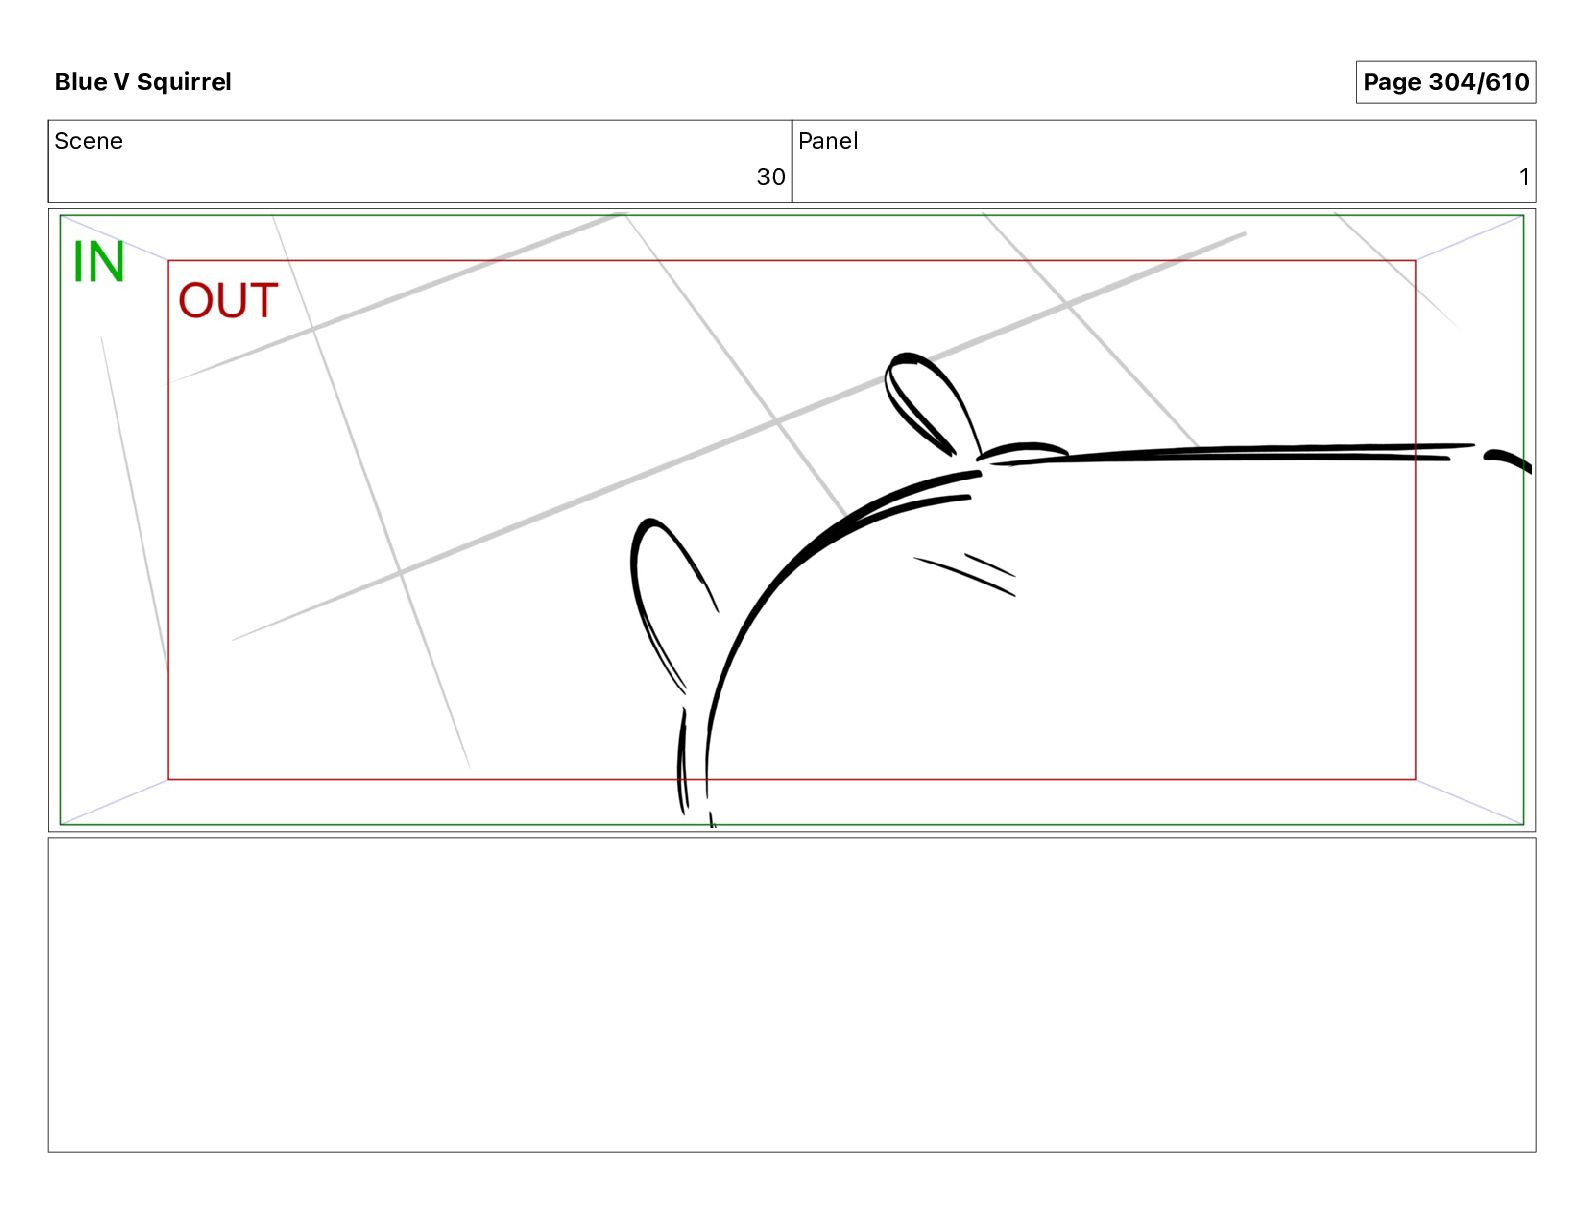Viewport: 1584px width, 1224px height.
Task: Click the 'Page 304/610' page indicator
Action: 1445,82
